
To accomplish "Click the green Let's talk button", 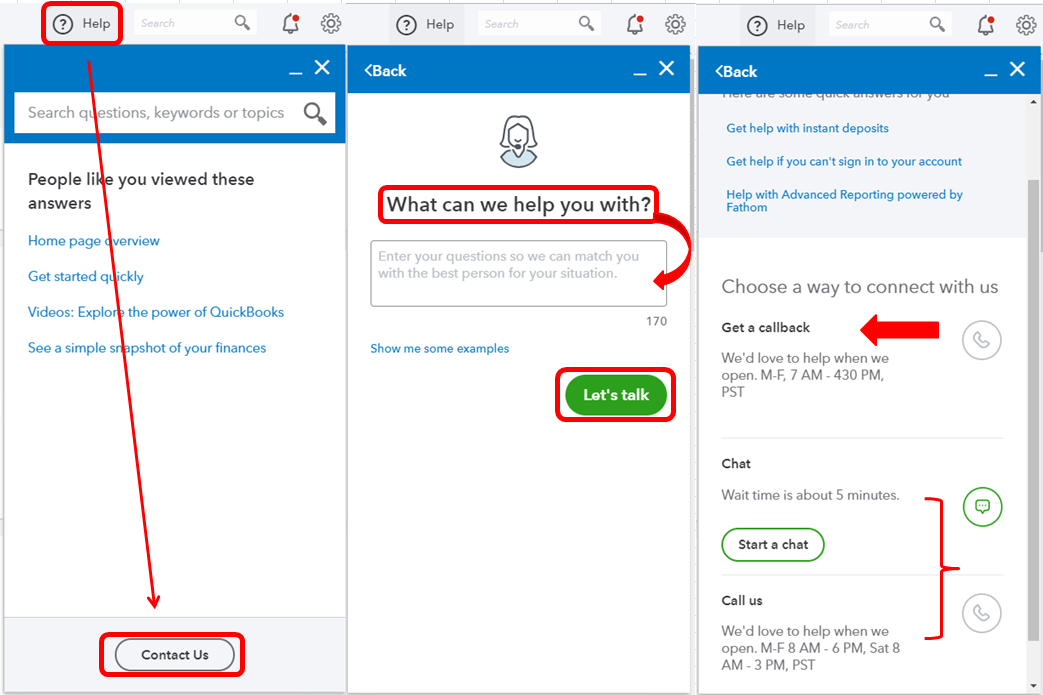I will point(616,394).
